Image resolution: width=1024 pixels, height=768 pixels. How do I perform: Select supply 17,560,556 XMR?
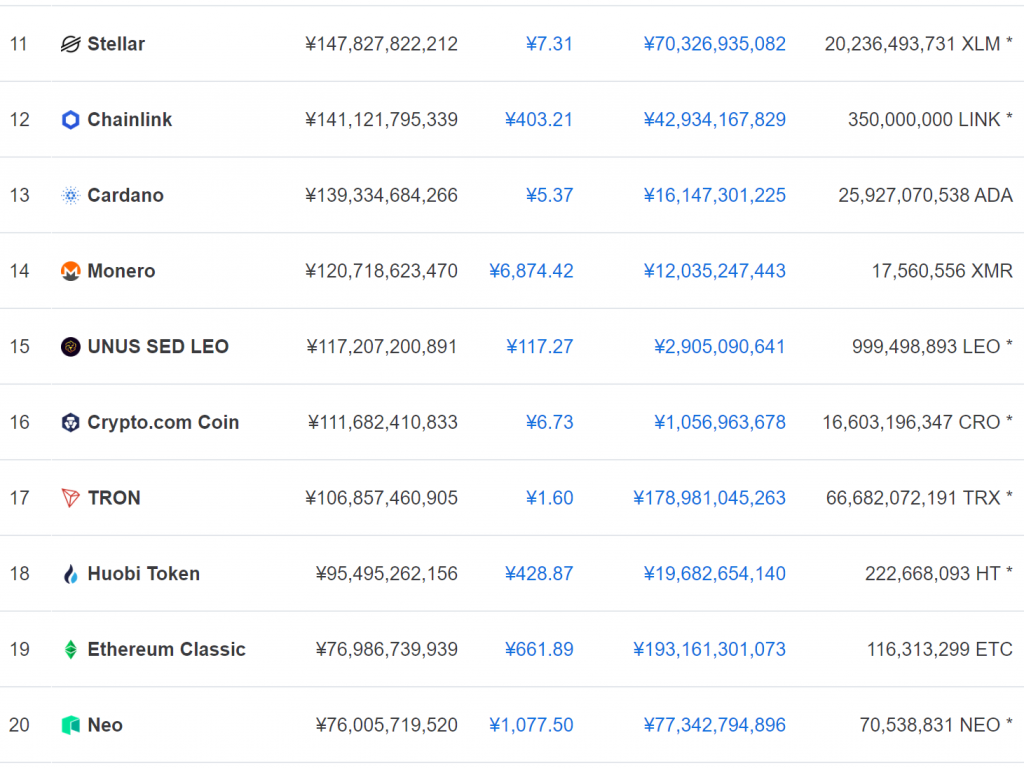pos(942,271)
